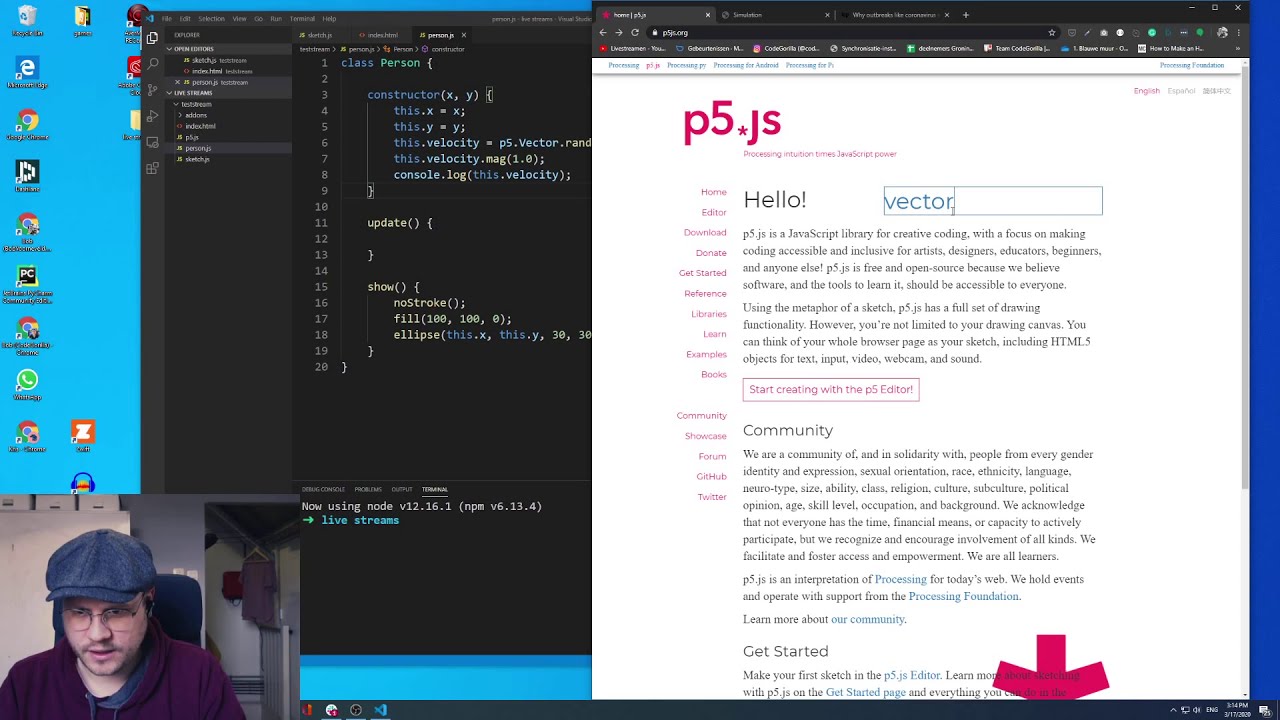Screen dimensions: 1280x720
Task: Open the Explorer view in VS Code
Action: click(x=151, y=37)
